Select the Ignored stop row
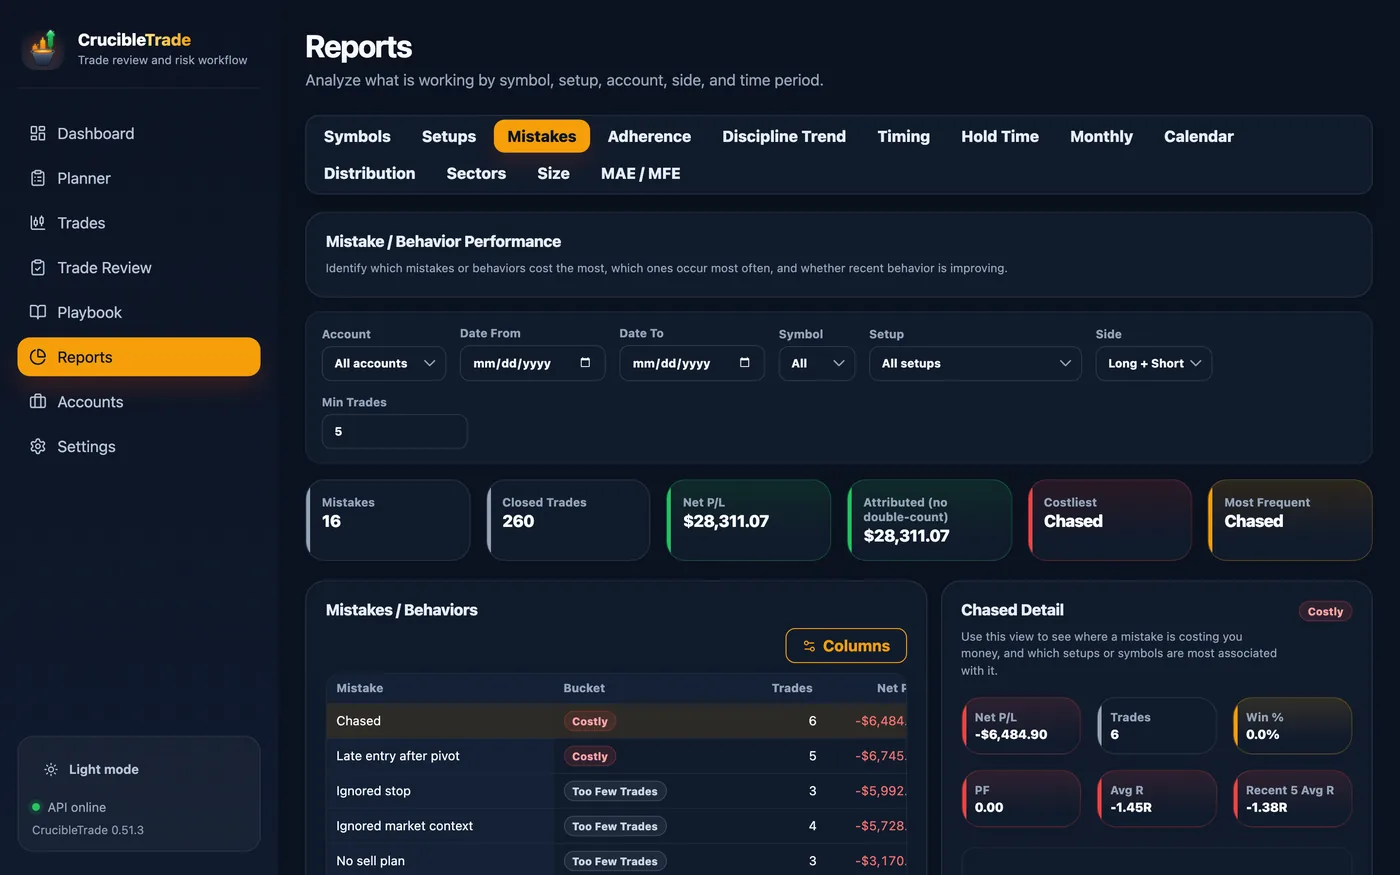The width and height of the screenshot is (1400, 875). [616, 791]
